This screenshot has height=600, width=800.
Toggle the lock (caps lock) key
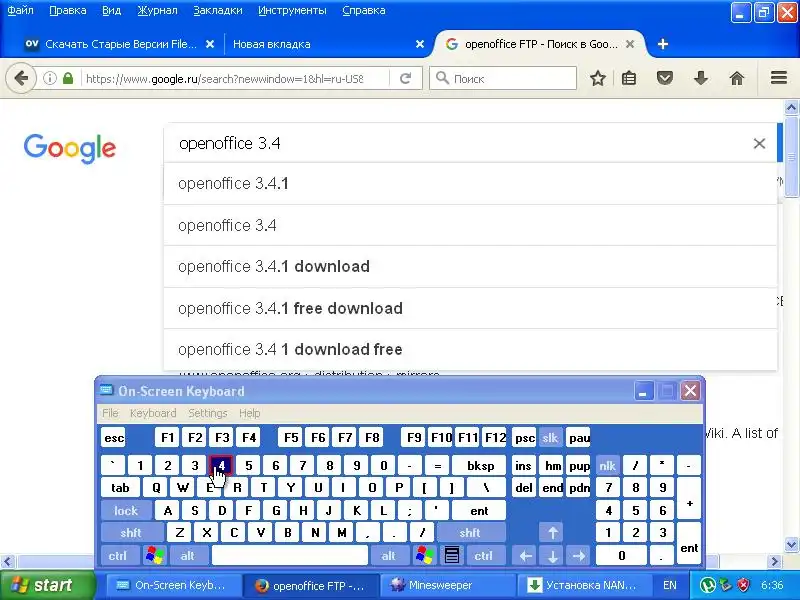126,511
